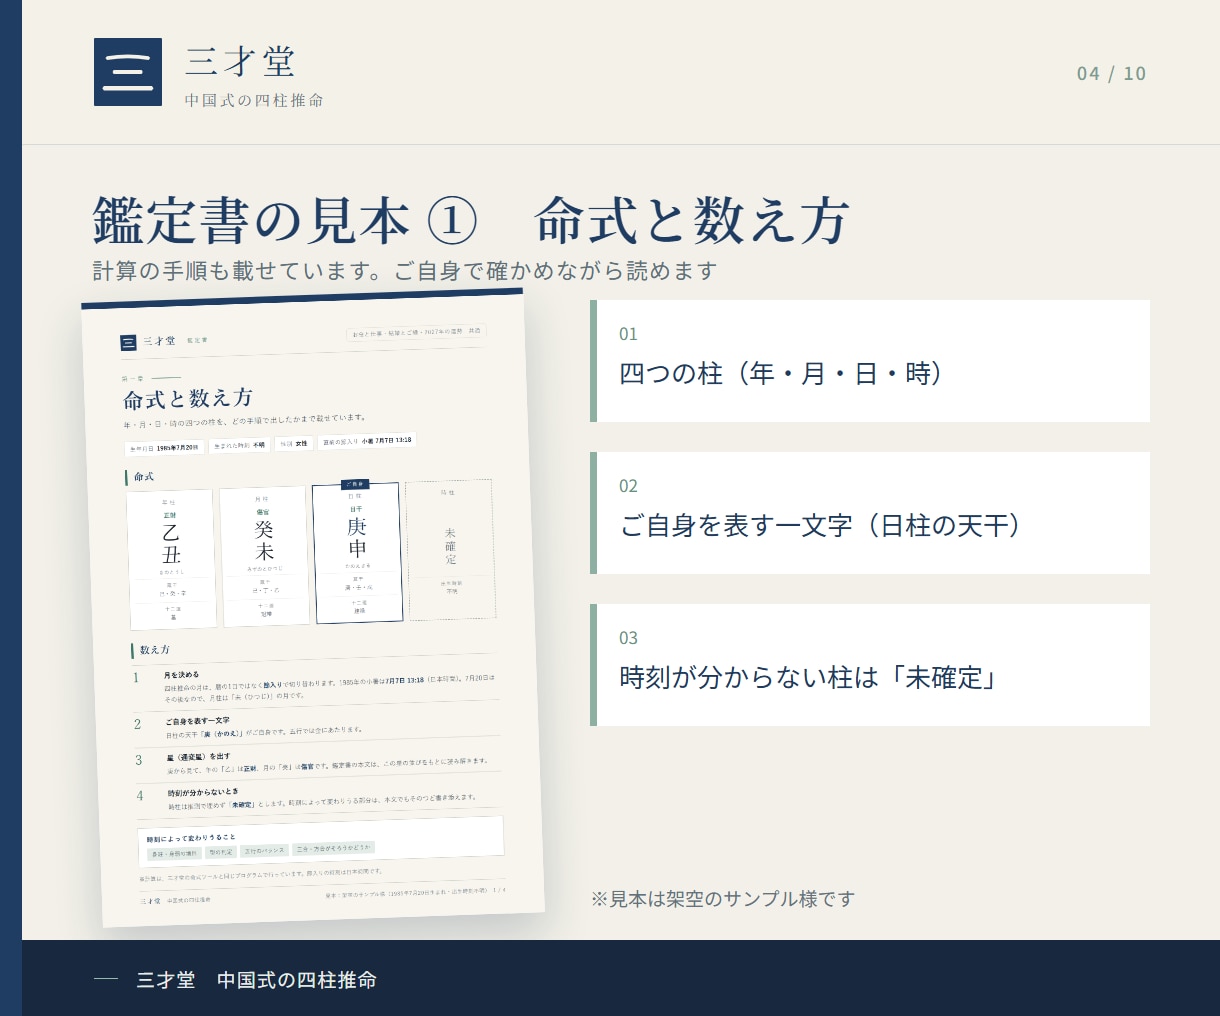Click the dashed 時柱 card 未確定
Screen dimensions: 1220x1016
point(451,550)
